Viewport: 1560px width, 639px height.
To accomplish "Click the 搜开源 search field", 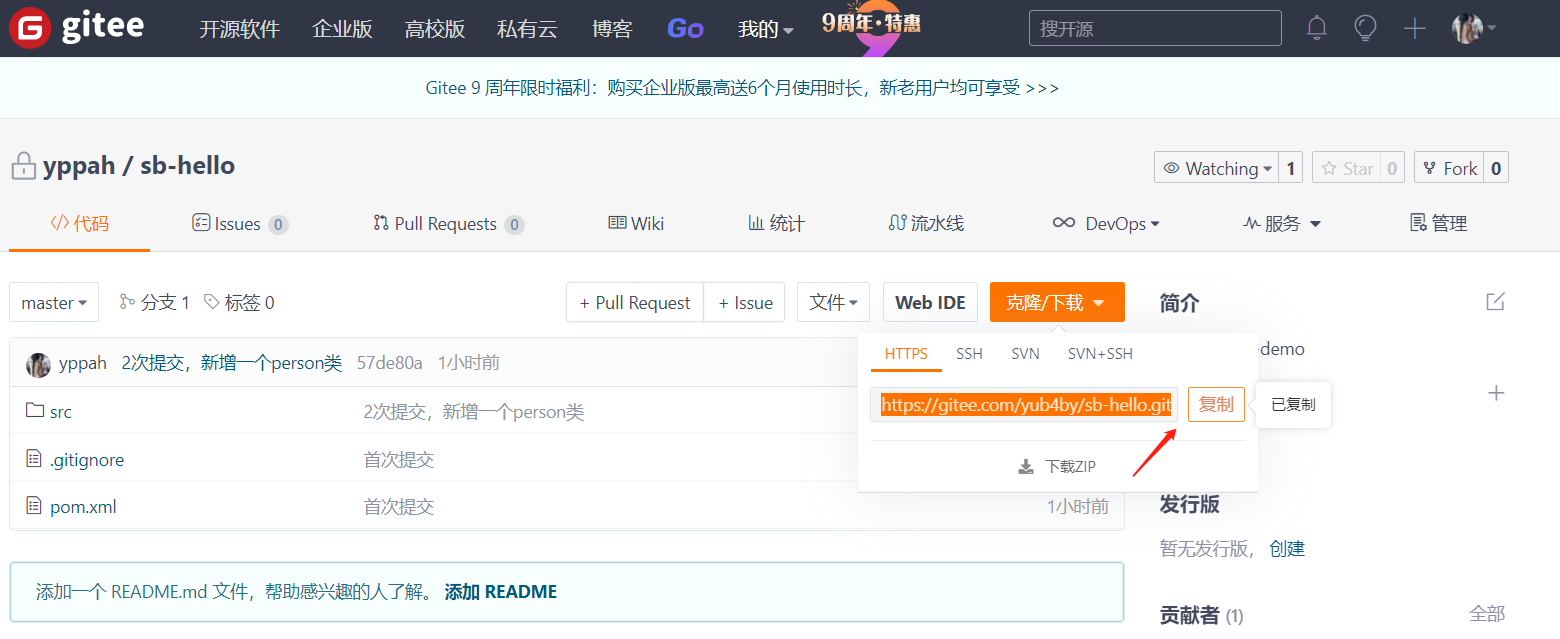I will point(1154,28).
